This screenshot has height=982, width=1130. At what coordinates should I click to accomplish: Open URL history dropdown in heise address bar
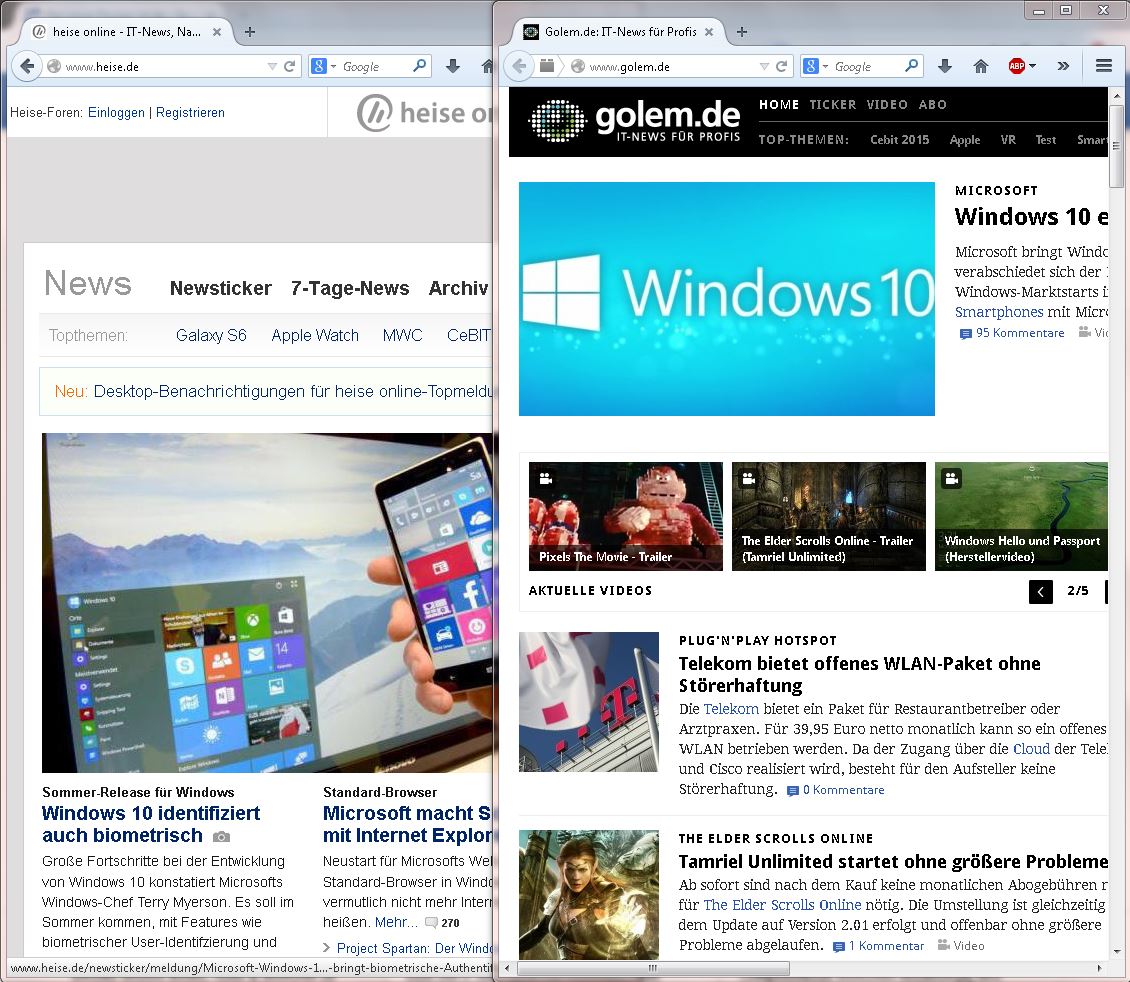pos(272,66)
